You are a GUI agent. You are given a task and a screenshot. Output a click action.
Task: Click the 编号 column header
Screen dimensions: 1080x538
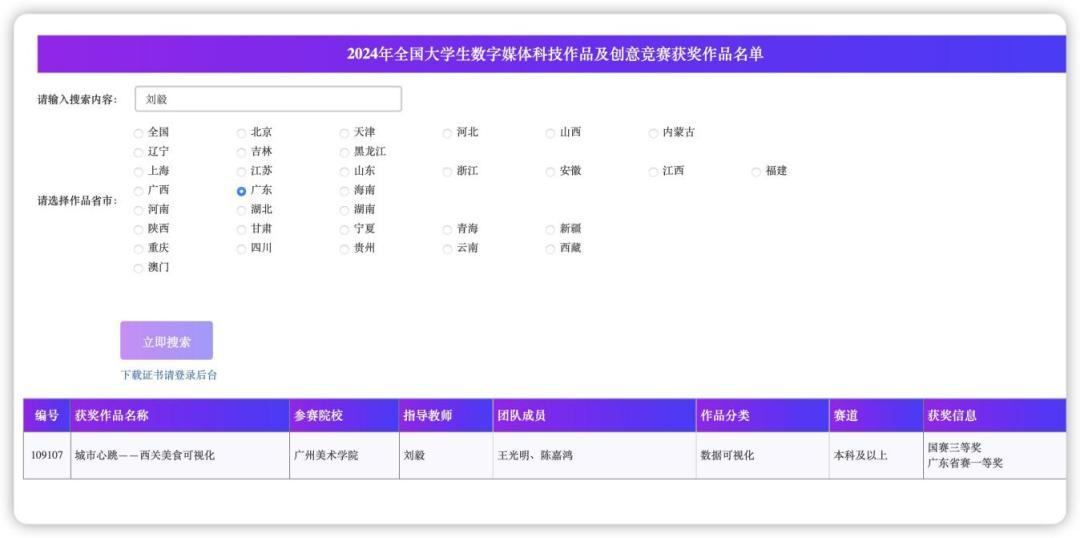(46, 415)
